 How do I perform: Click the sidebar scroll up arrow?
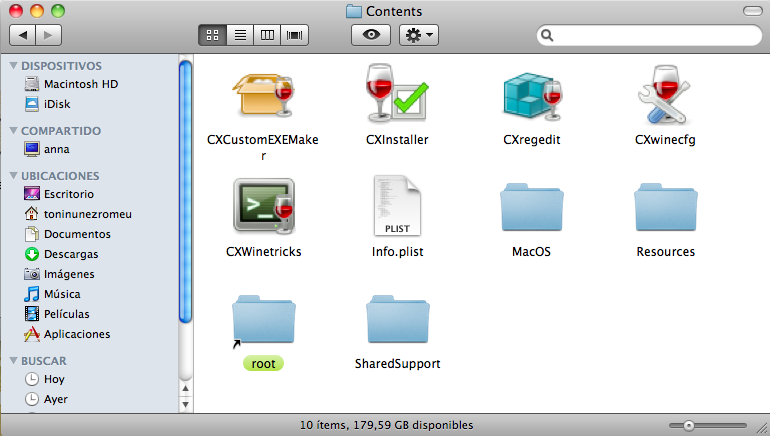click(185, 389)
